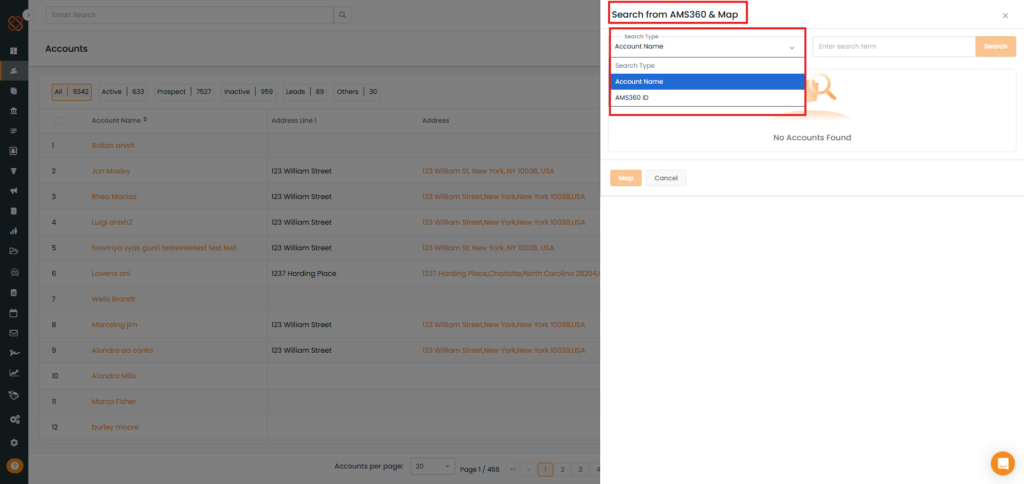
Task: Close the Search from AMS360 panel
Action: [1005, 16]
